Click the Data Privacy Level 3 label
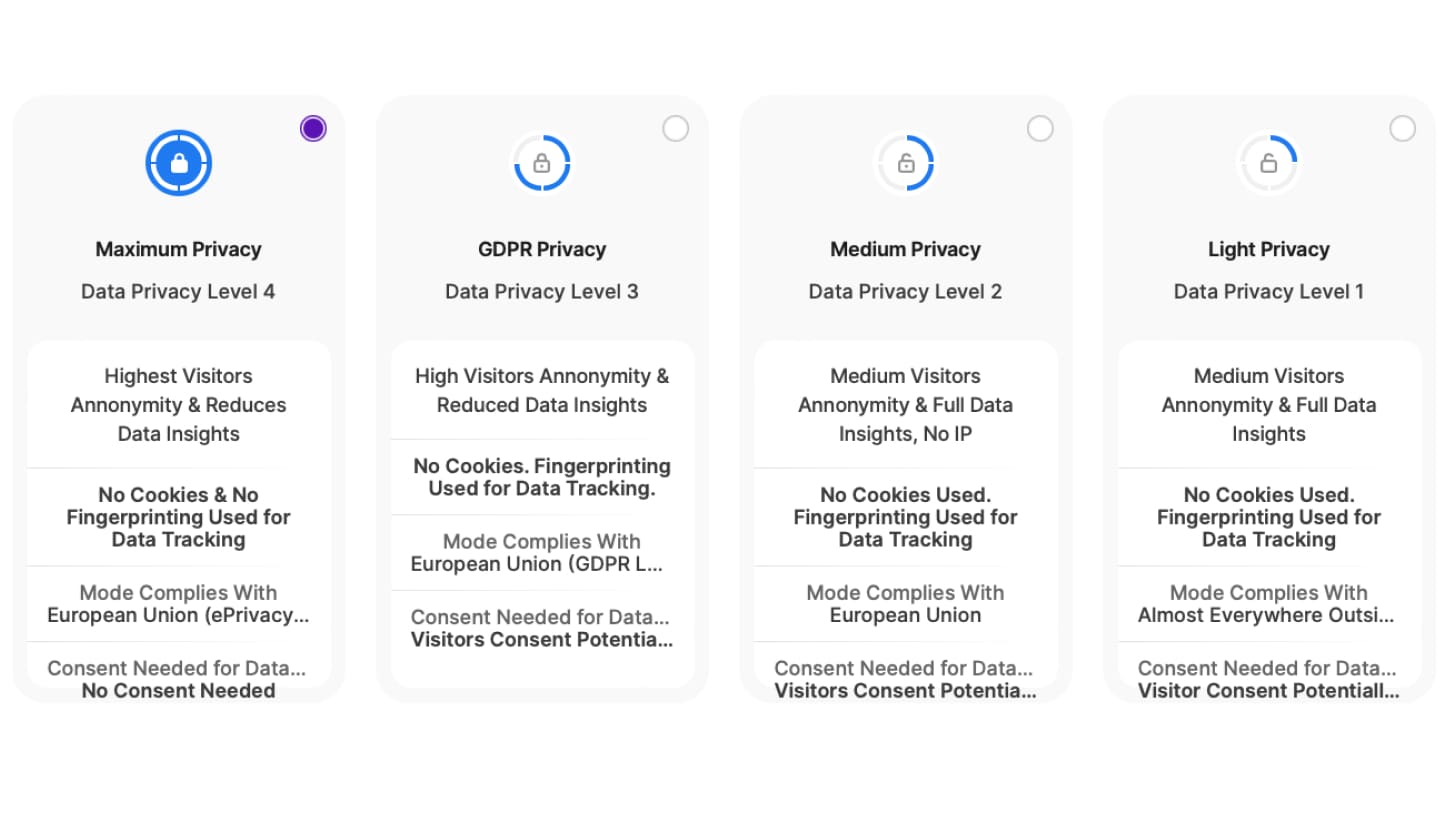Image resolution: width=1456 pixels, height=816 pixels. click(x=542, y=292)
